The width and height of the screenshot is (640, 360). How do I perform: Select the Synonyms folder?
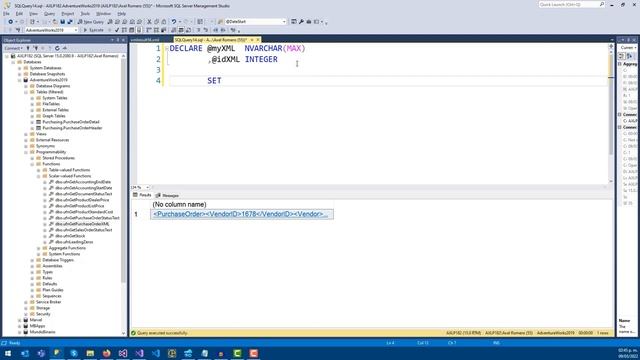point(45,146)
